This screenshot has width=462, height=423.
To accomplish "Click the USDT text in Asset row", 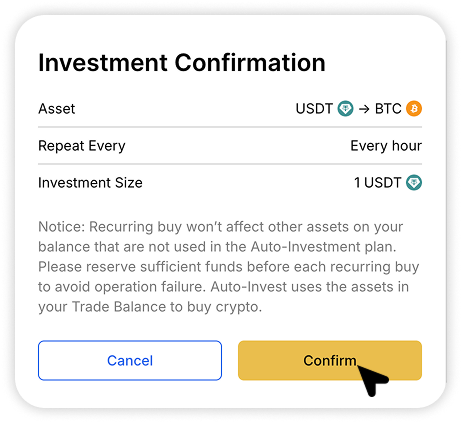I will [x=314, y=109].
